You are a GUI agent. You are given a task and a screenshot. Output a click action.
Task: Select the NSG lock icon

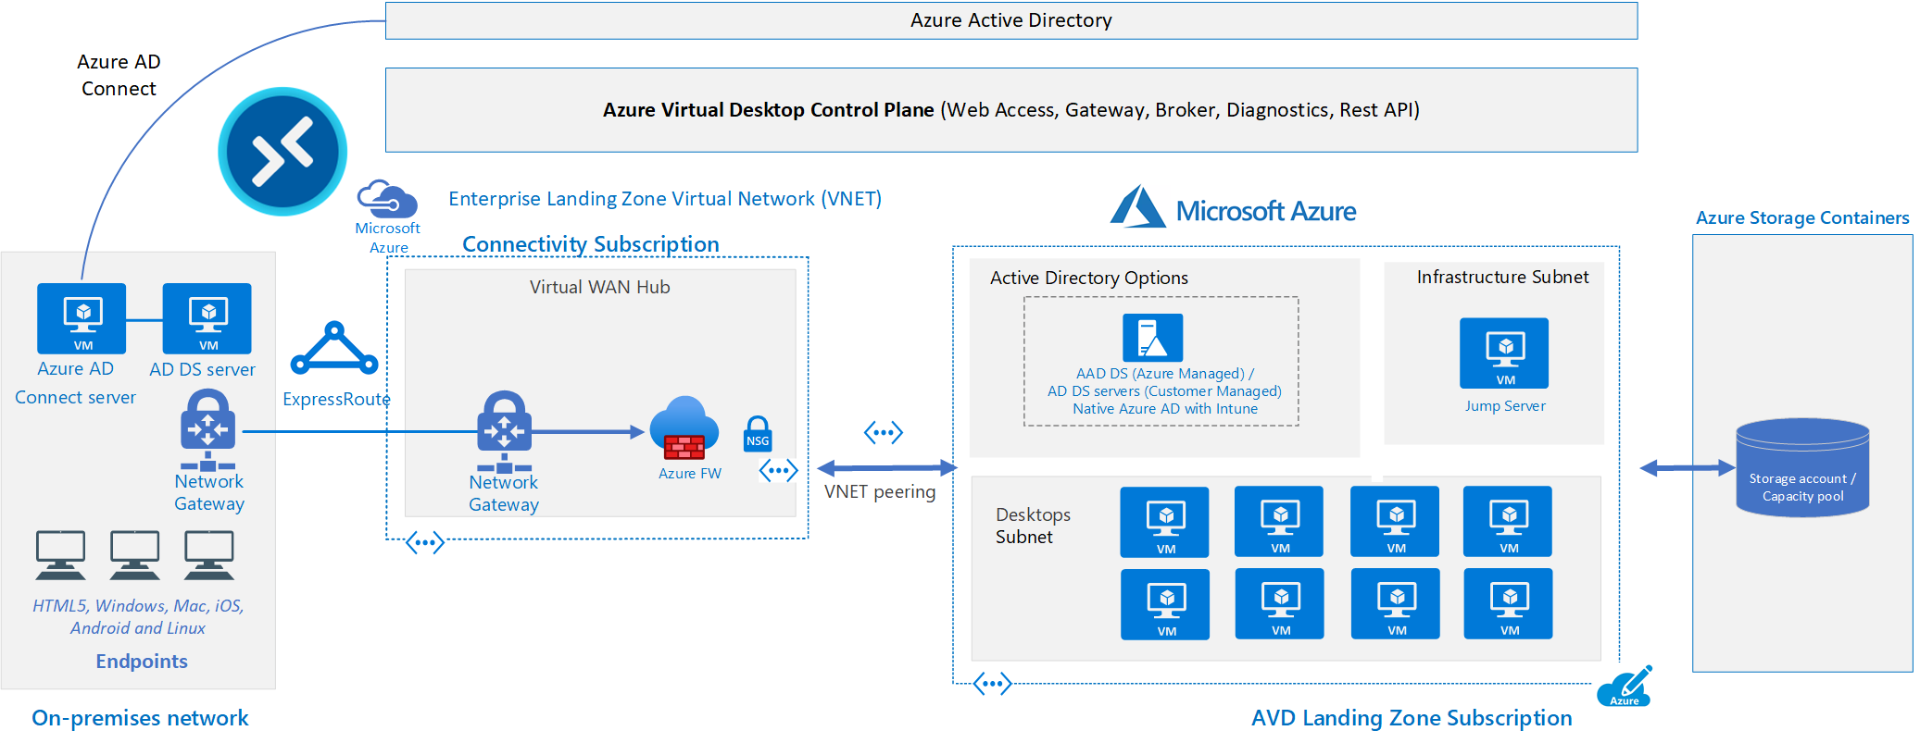coord(758,434)
